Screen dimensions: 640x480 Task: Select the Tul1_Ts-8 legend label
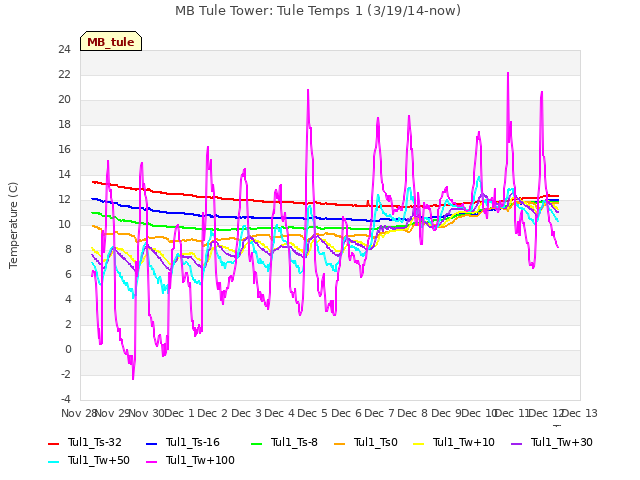click(x=294, y=442)
